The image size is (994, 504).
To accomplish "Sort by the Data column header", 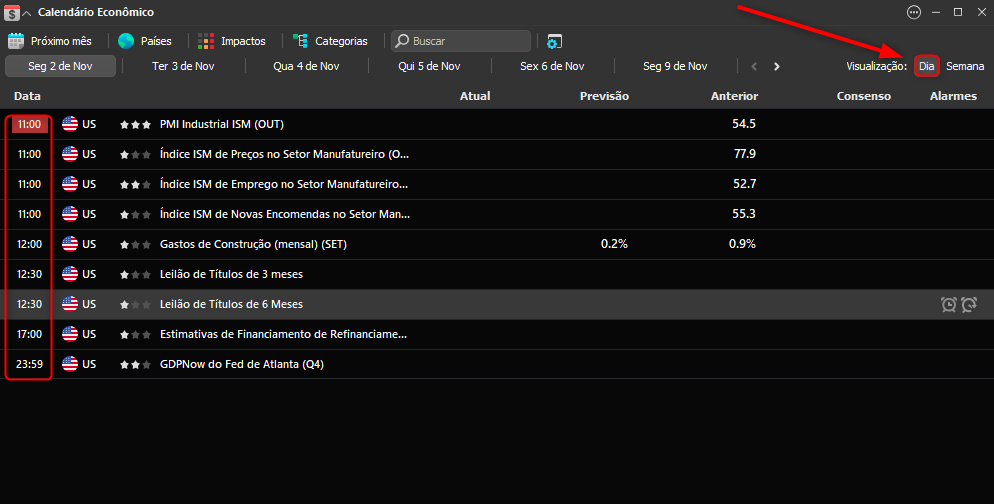I will click(27, 96).
